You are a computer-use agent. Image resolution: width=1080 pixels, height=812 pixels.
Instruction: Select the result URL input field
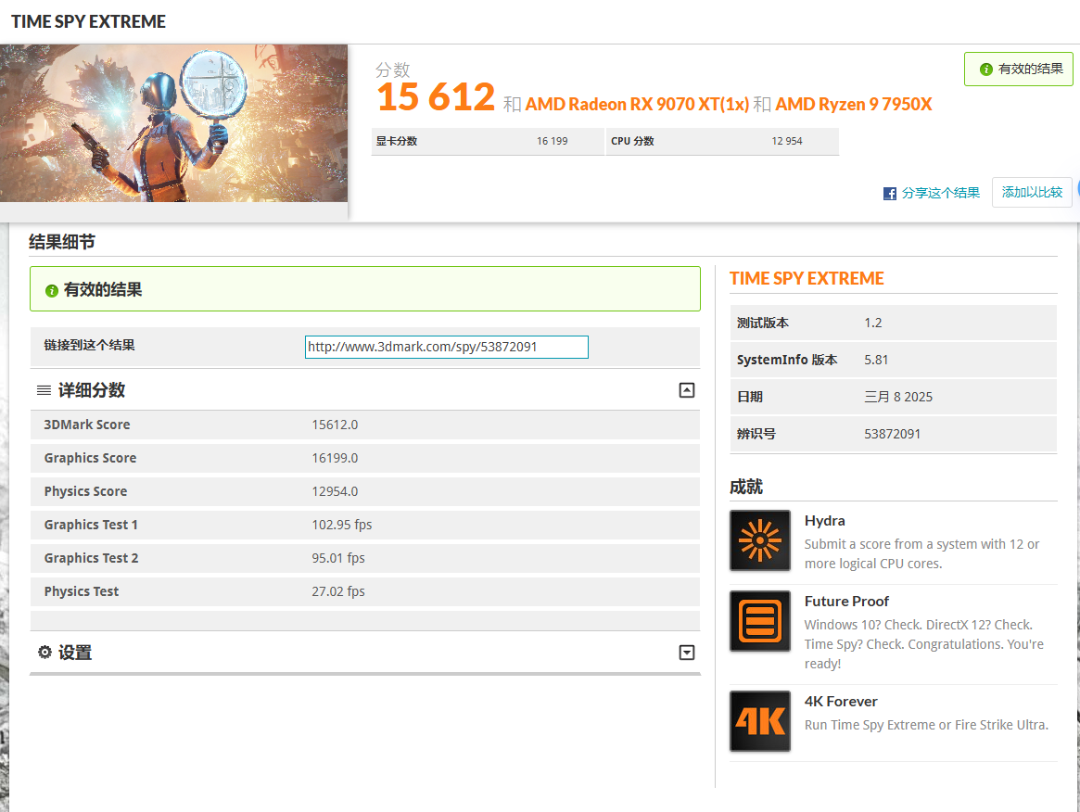(x=446, y=347)
